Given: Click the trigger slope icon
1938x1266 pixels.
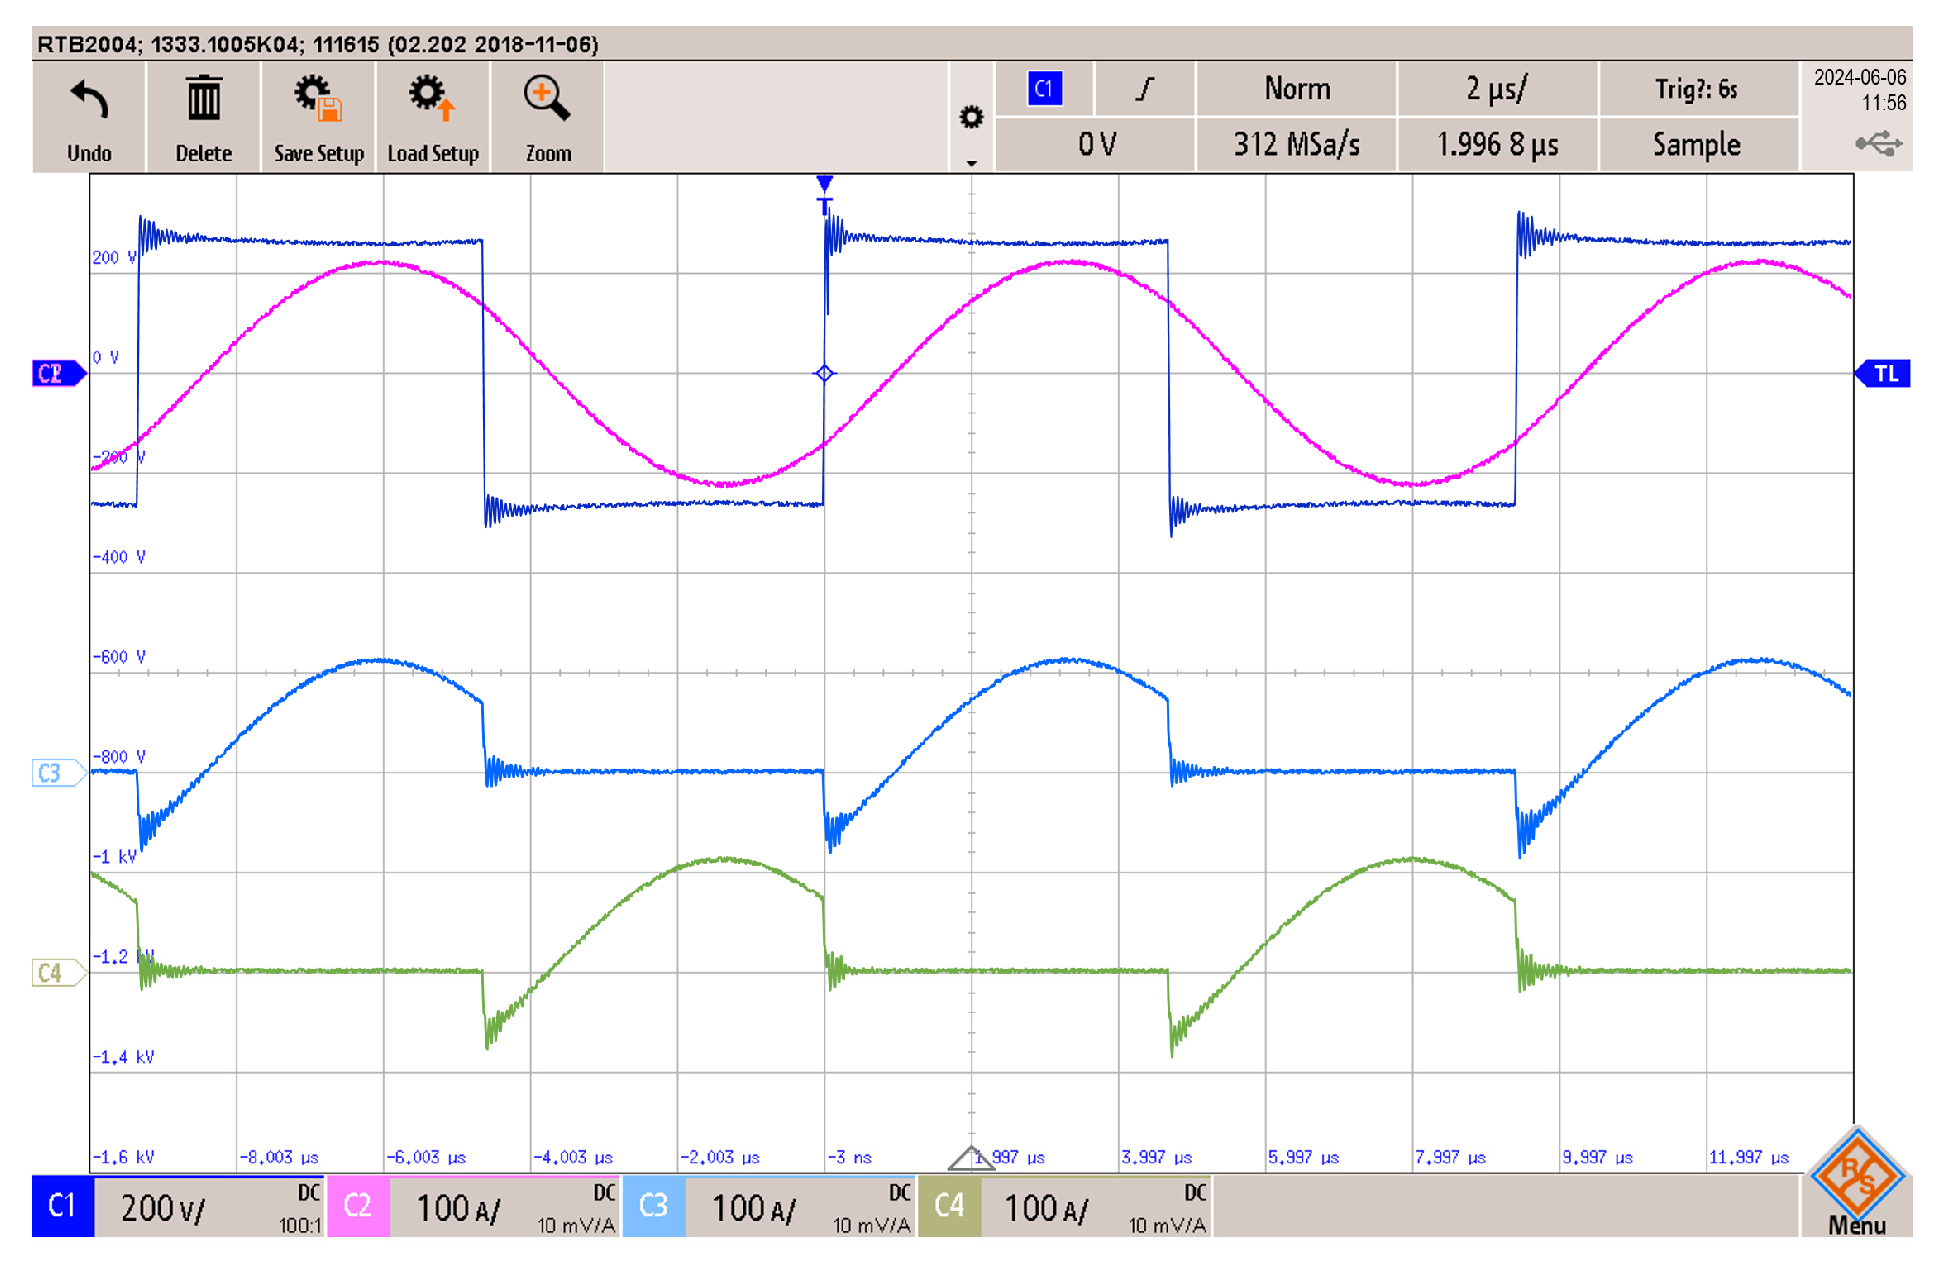Looking at the screenshot, I should click(1143, 88).
